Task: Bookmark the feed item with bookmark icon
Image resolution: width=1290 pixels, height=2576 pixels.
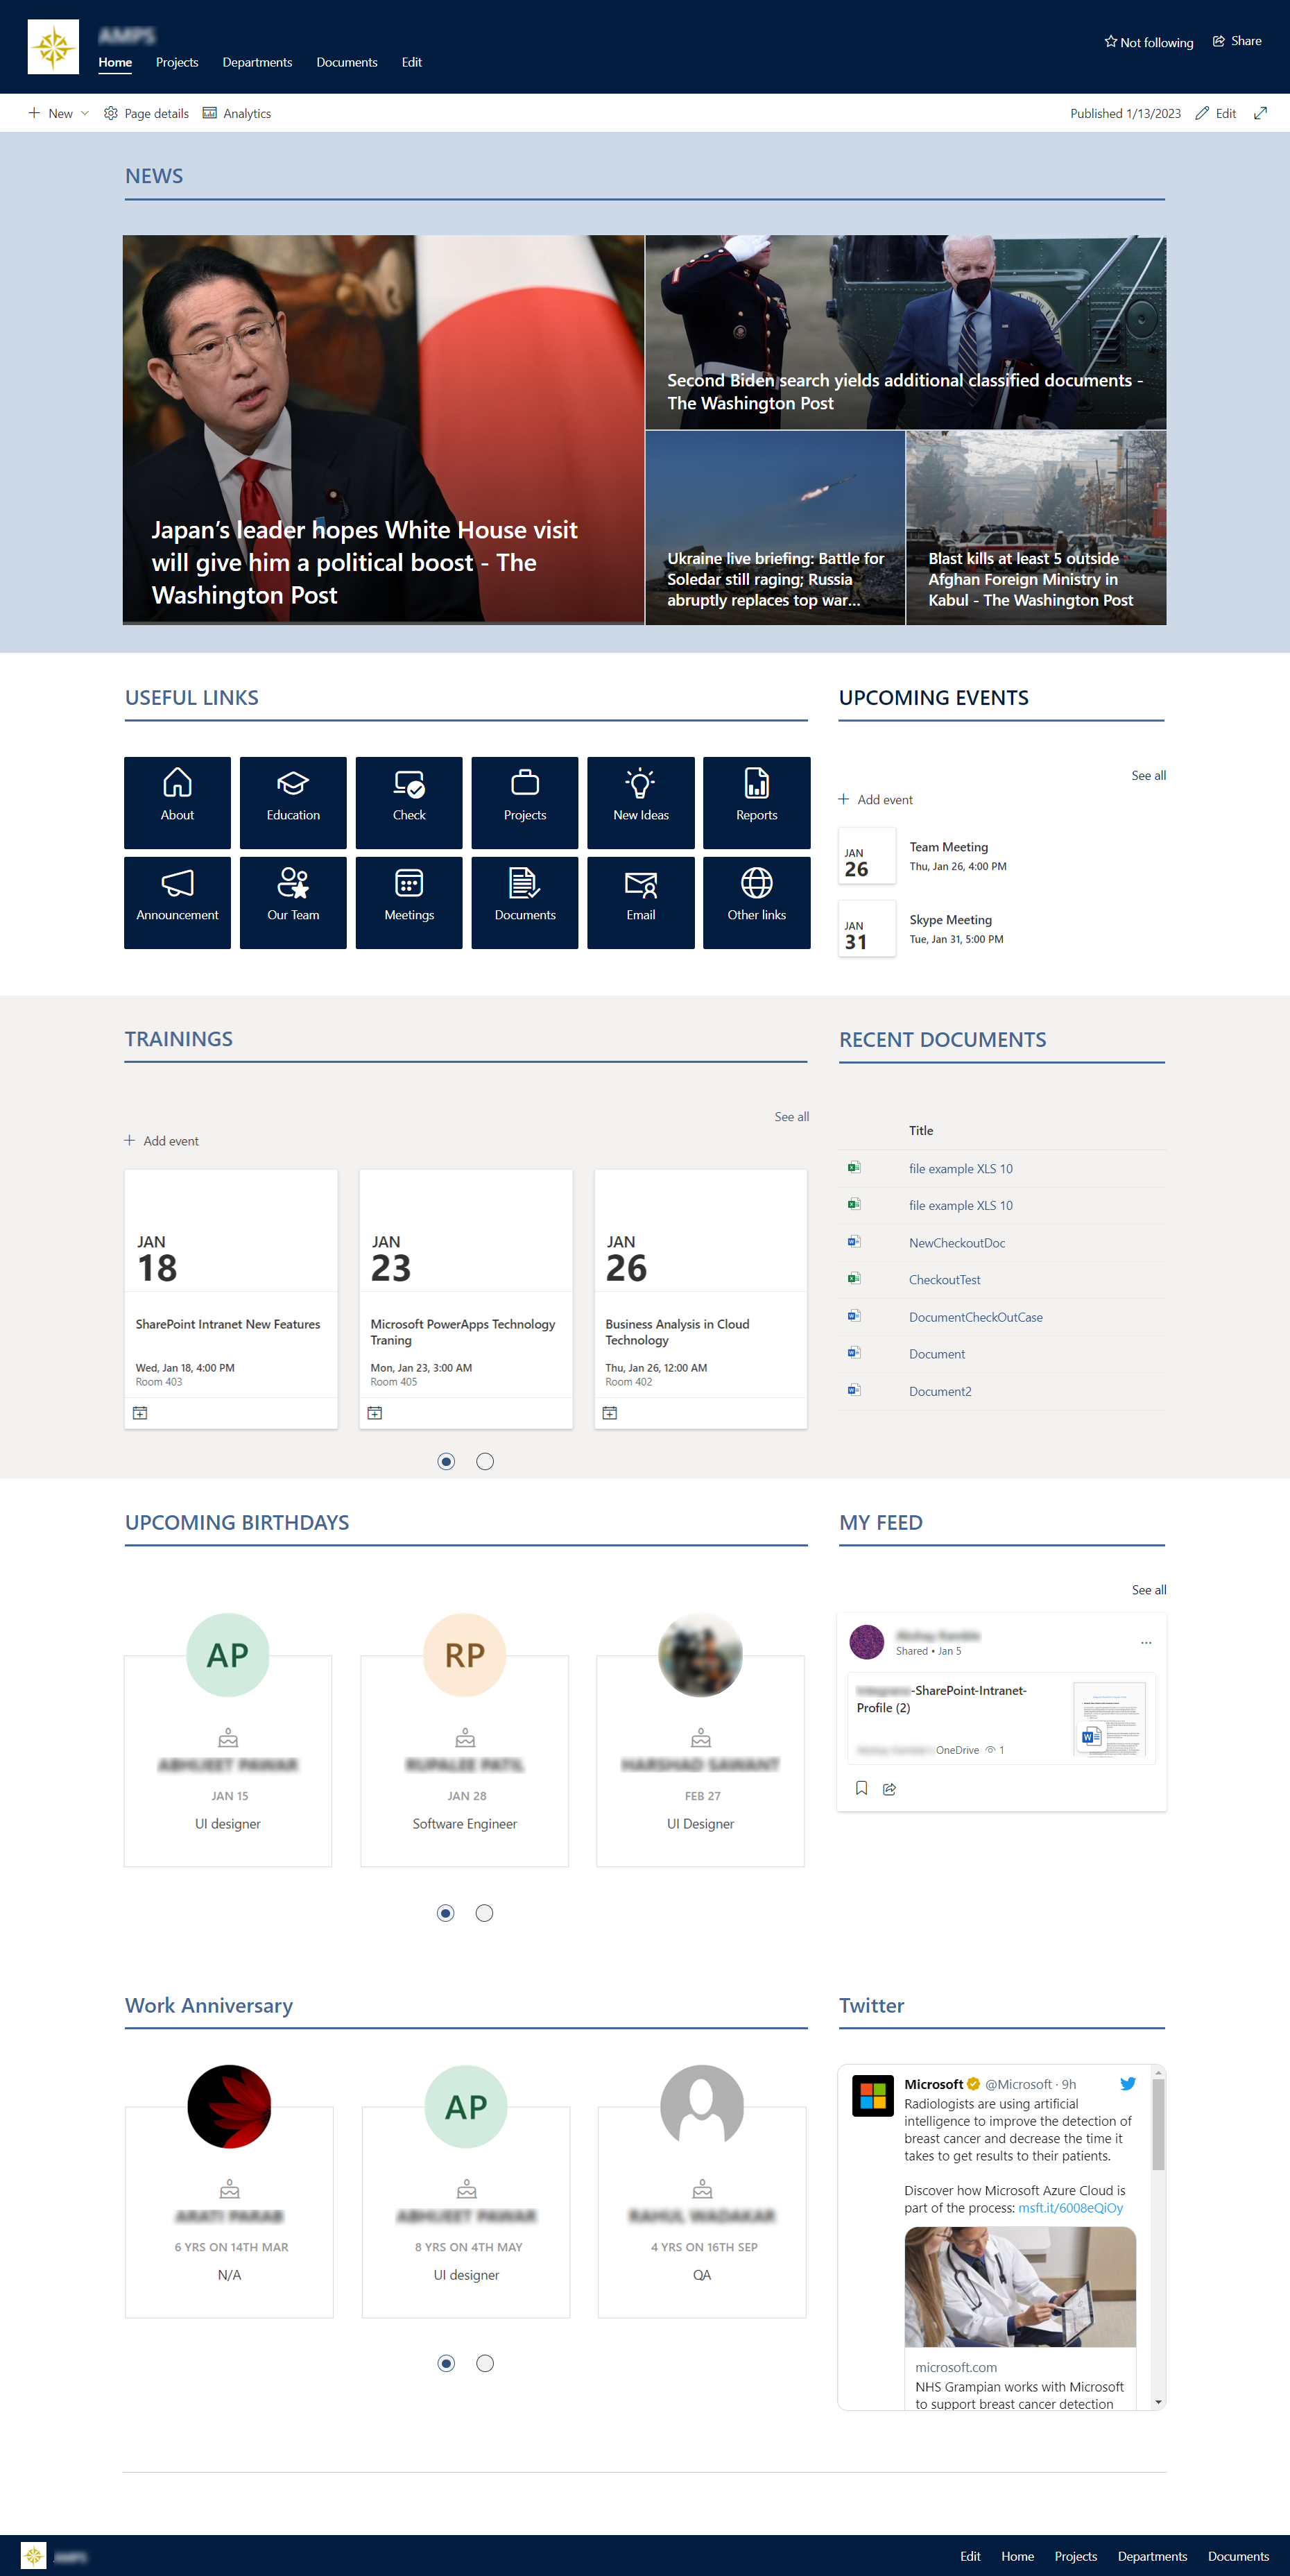Action: pyautogui.click(x=861, y=1788)
